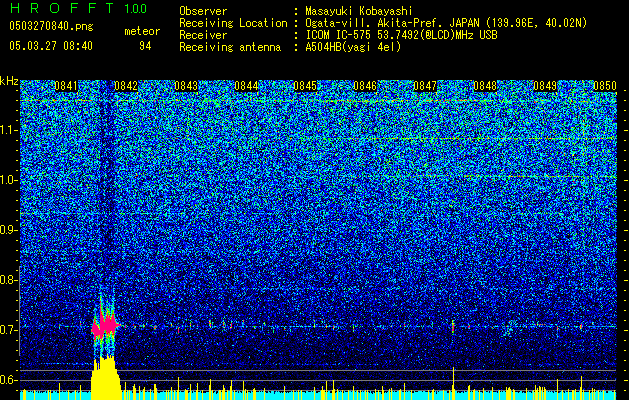This screenshot has width=629, height=400.
Task: Click the Observer label
Action: point(203,11)
